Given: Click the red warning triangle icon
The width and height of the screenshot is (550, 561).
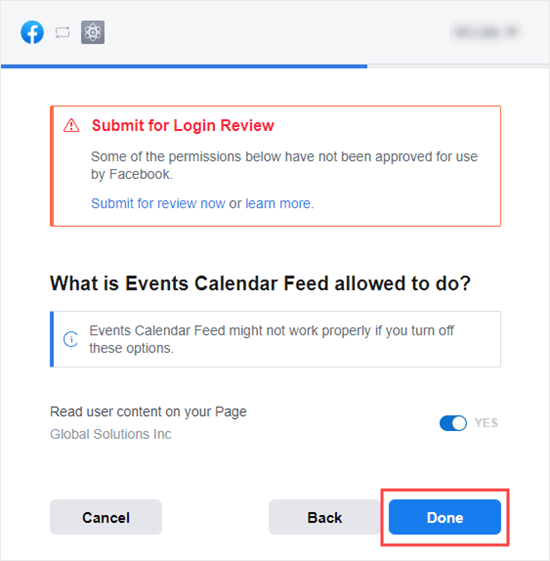Looking at the screenshot, I should click(71, 126).
